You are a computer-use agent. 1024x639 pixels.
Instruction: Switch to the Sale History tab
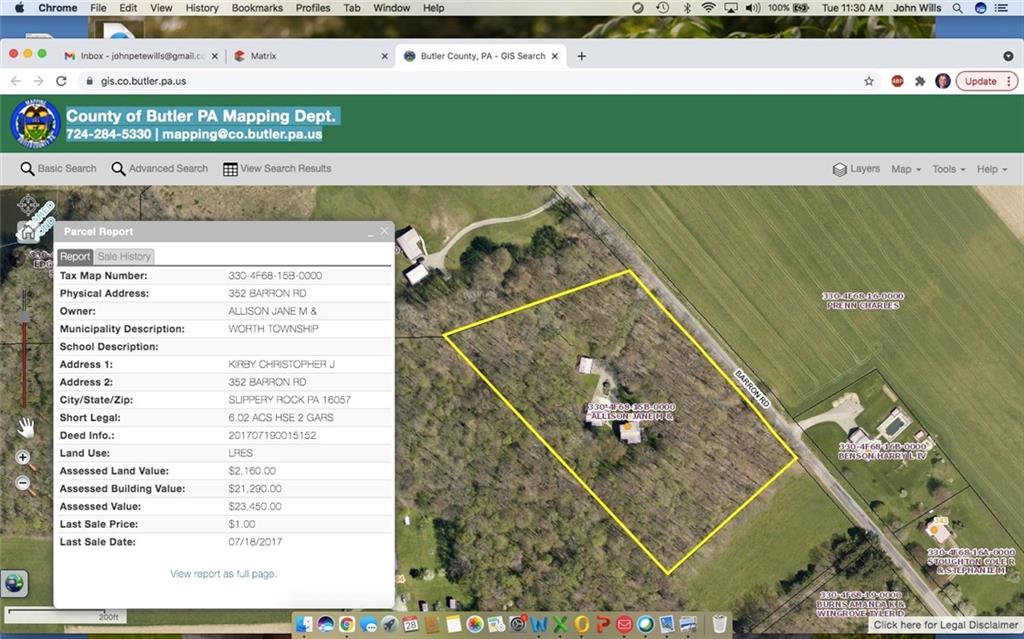(124, 256)
